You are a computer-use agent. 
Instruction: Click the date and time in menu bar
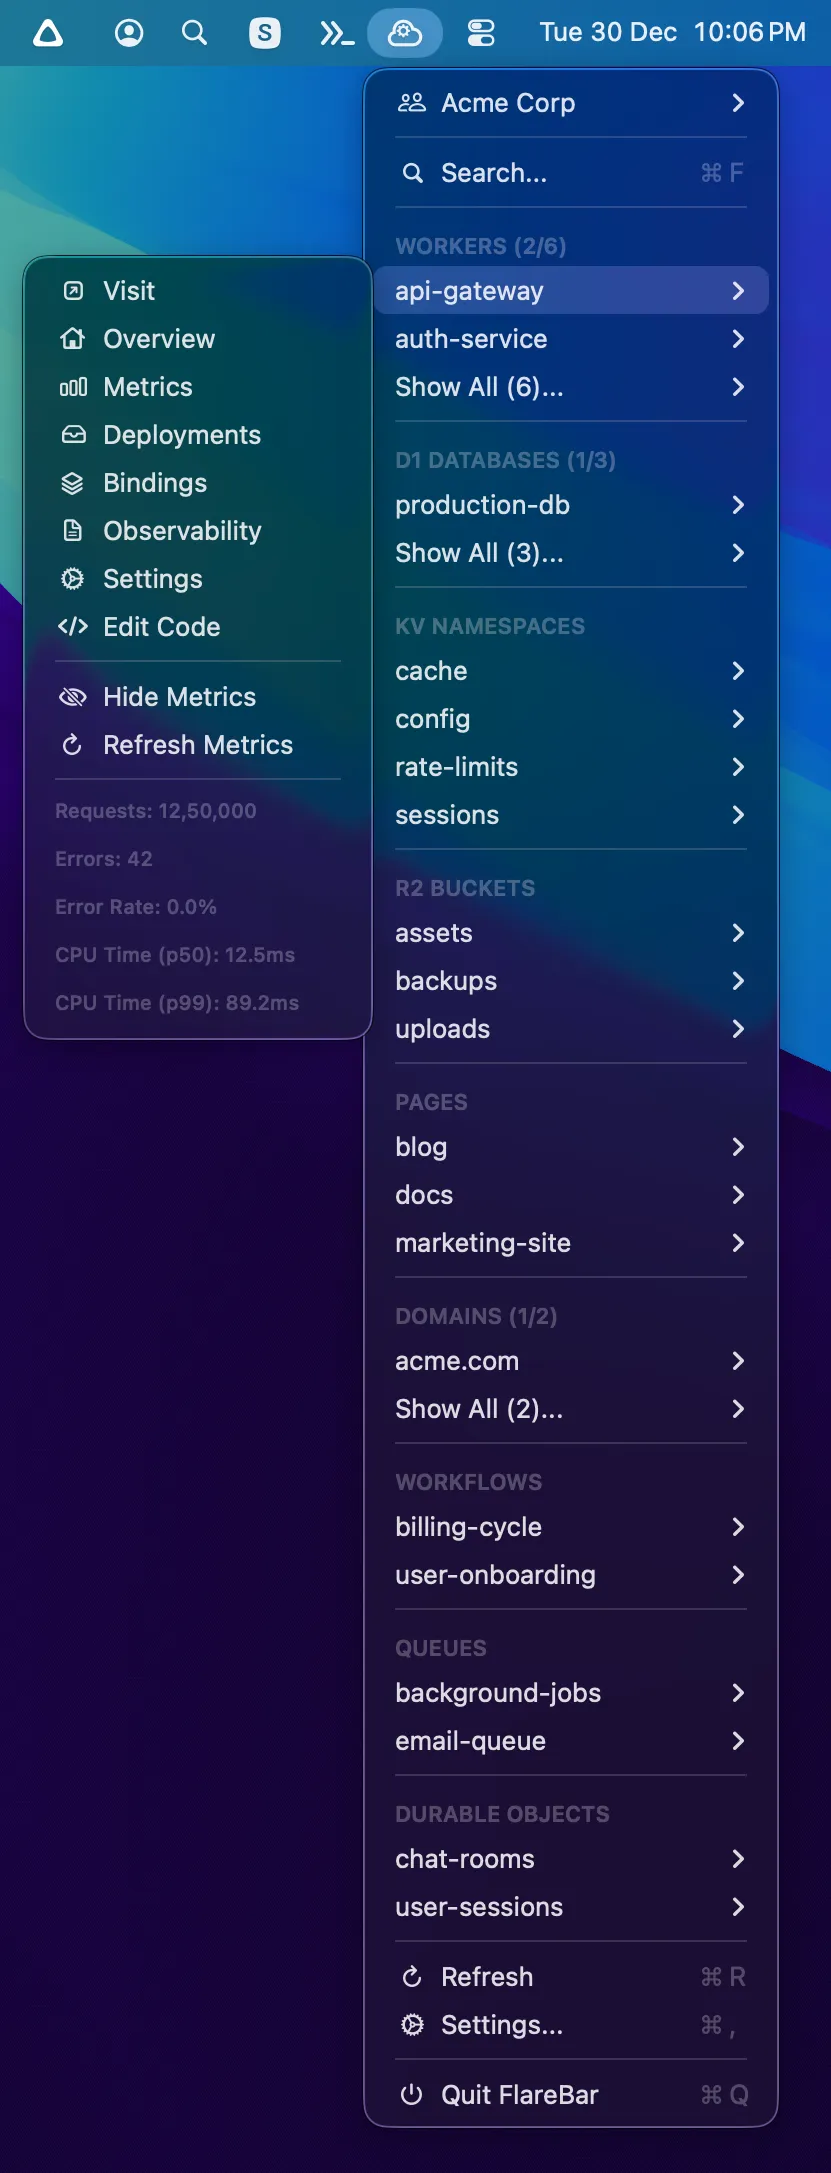673,33
